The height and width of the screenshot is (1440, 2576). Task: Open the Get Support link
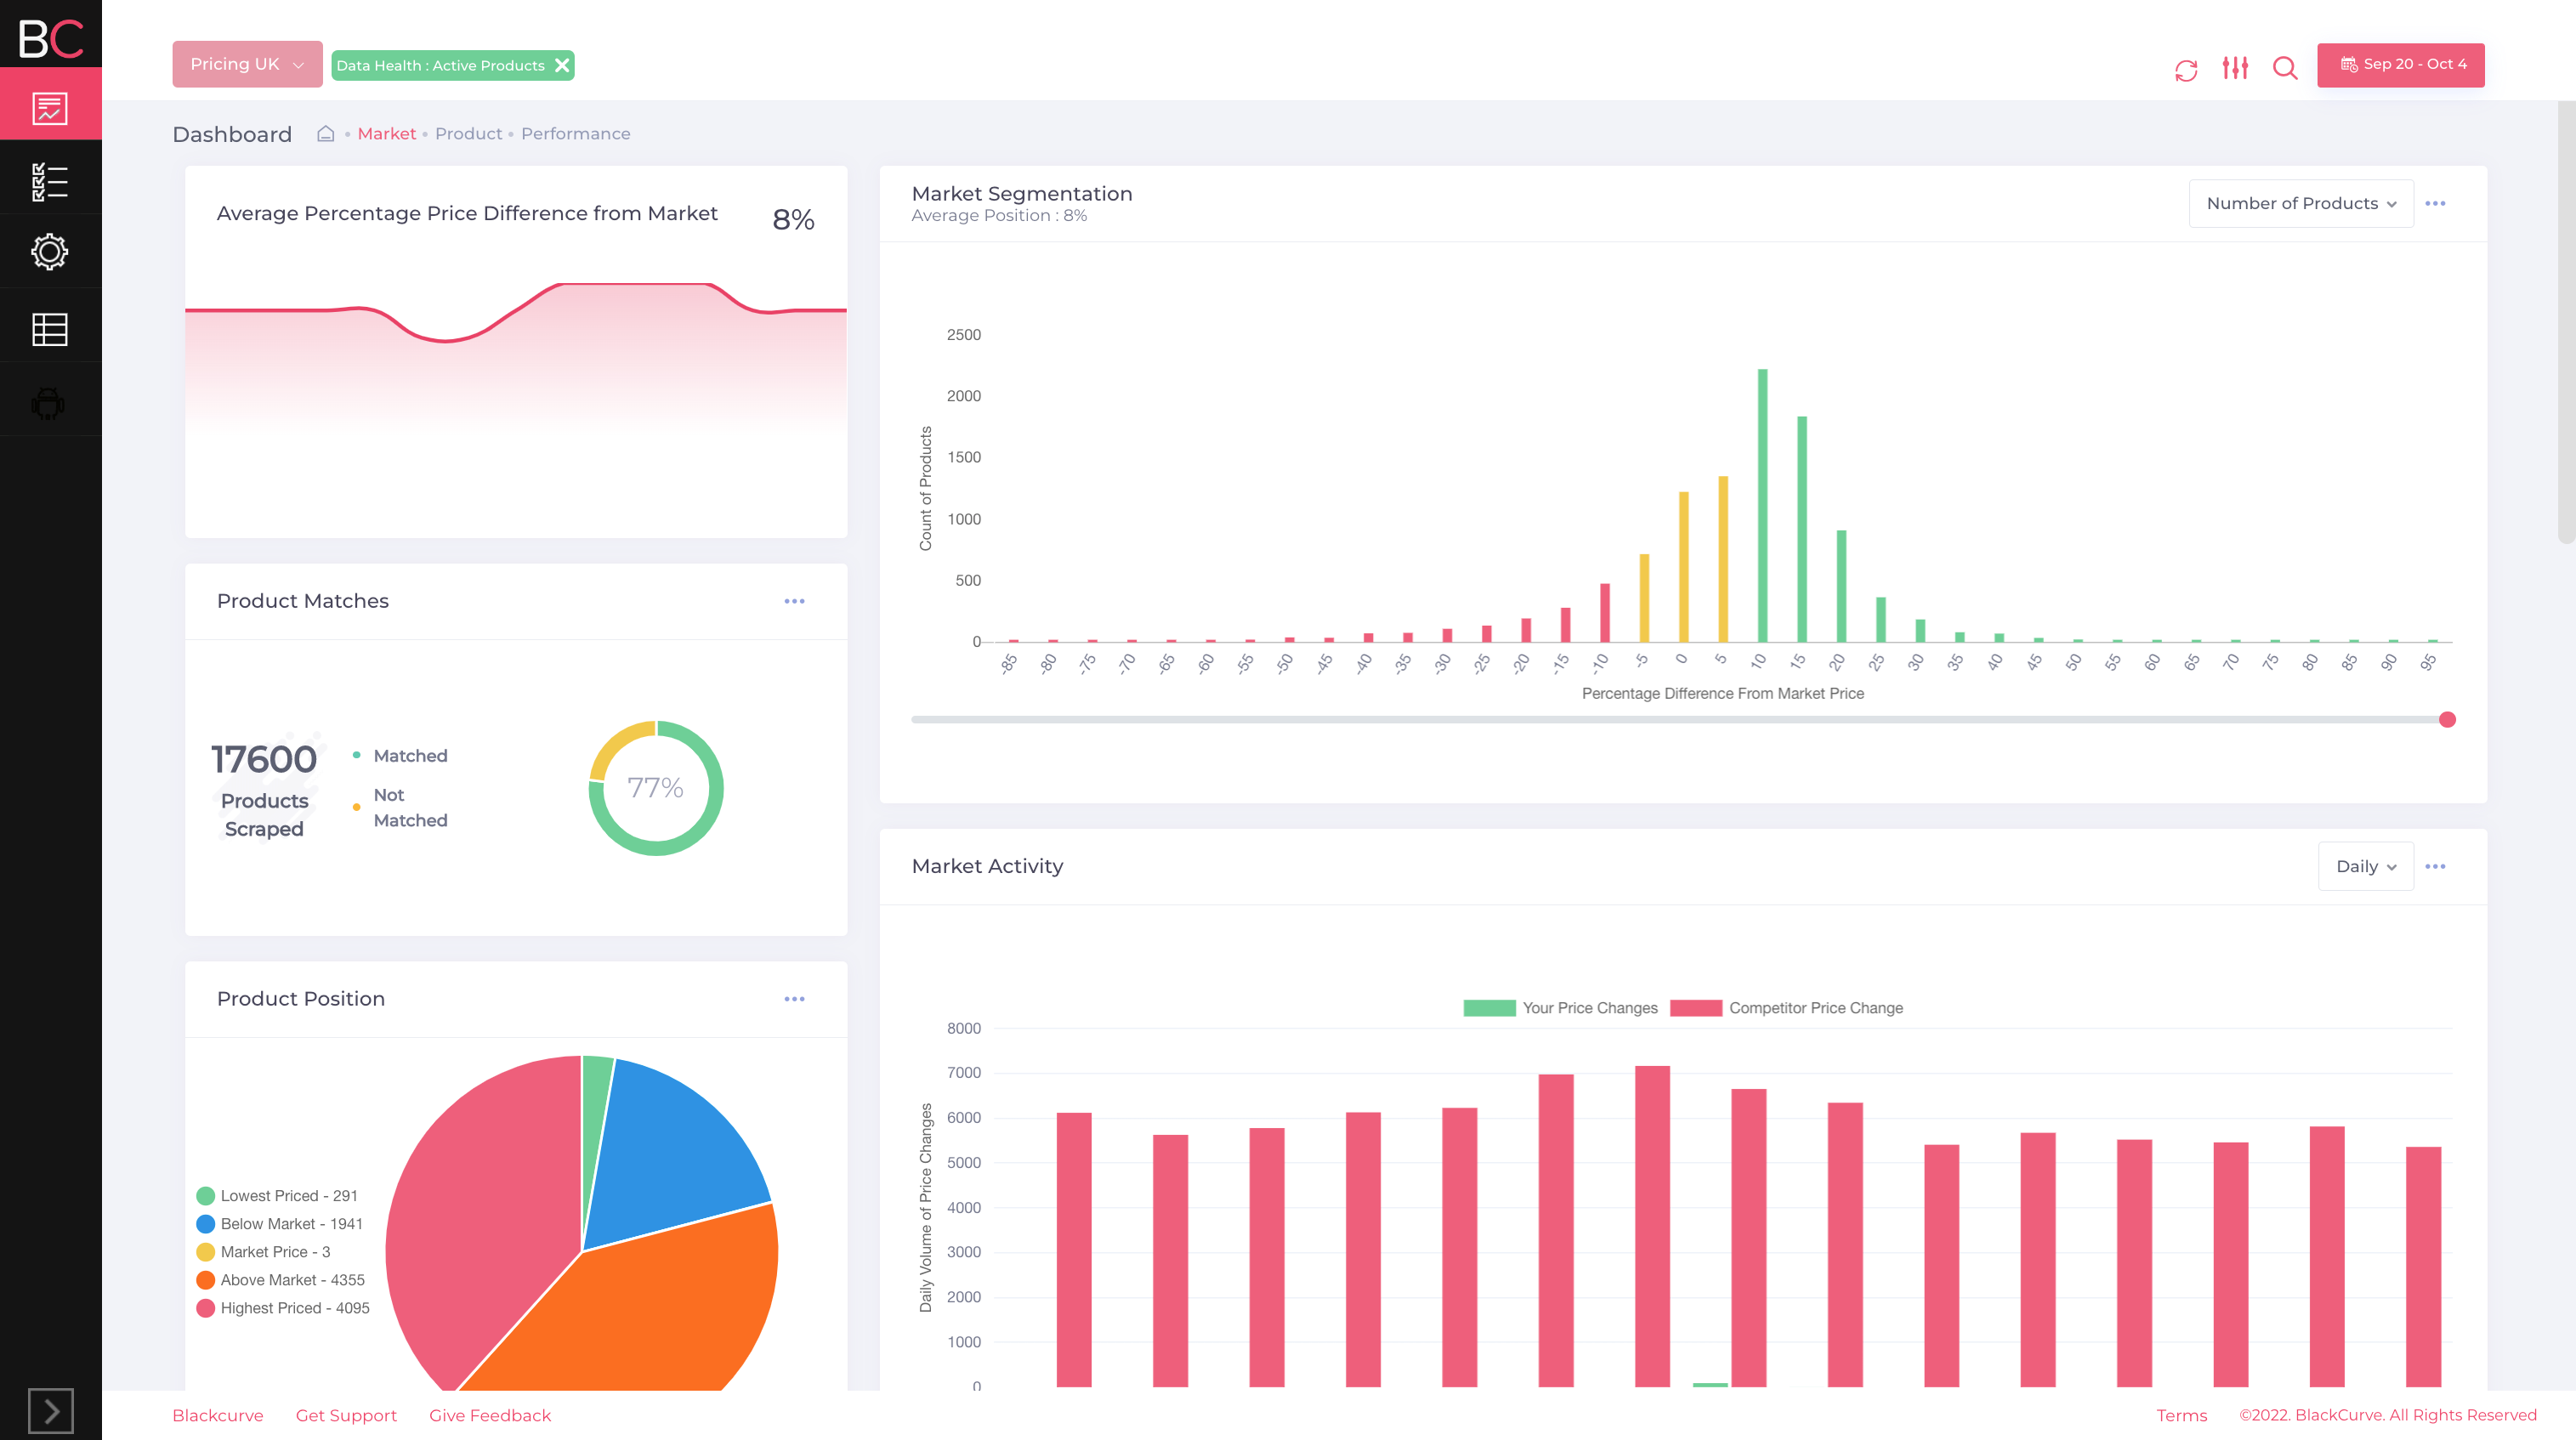click(x=346, y=1415)
